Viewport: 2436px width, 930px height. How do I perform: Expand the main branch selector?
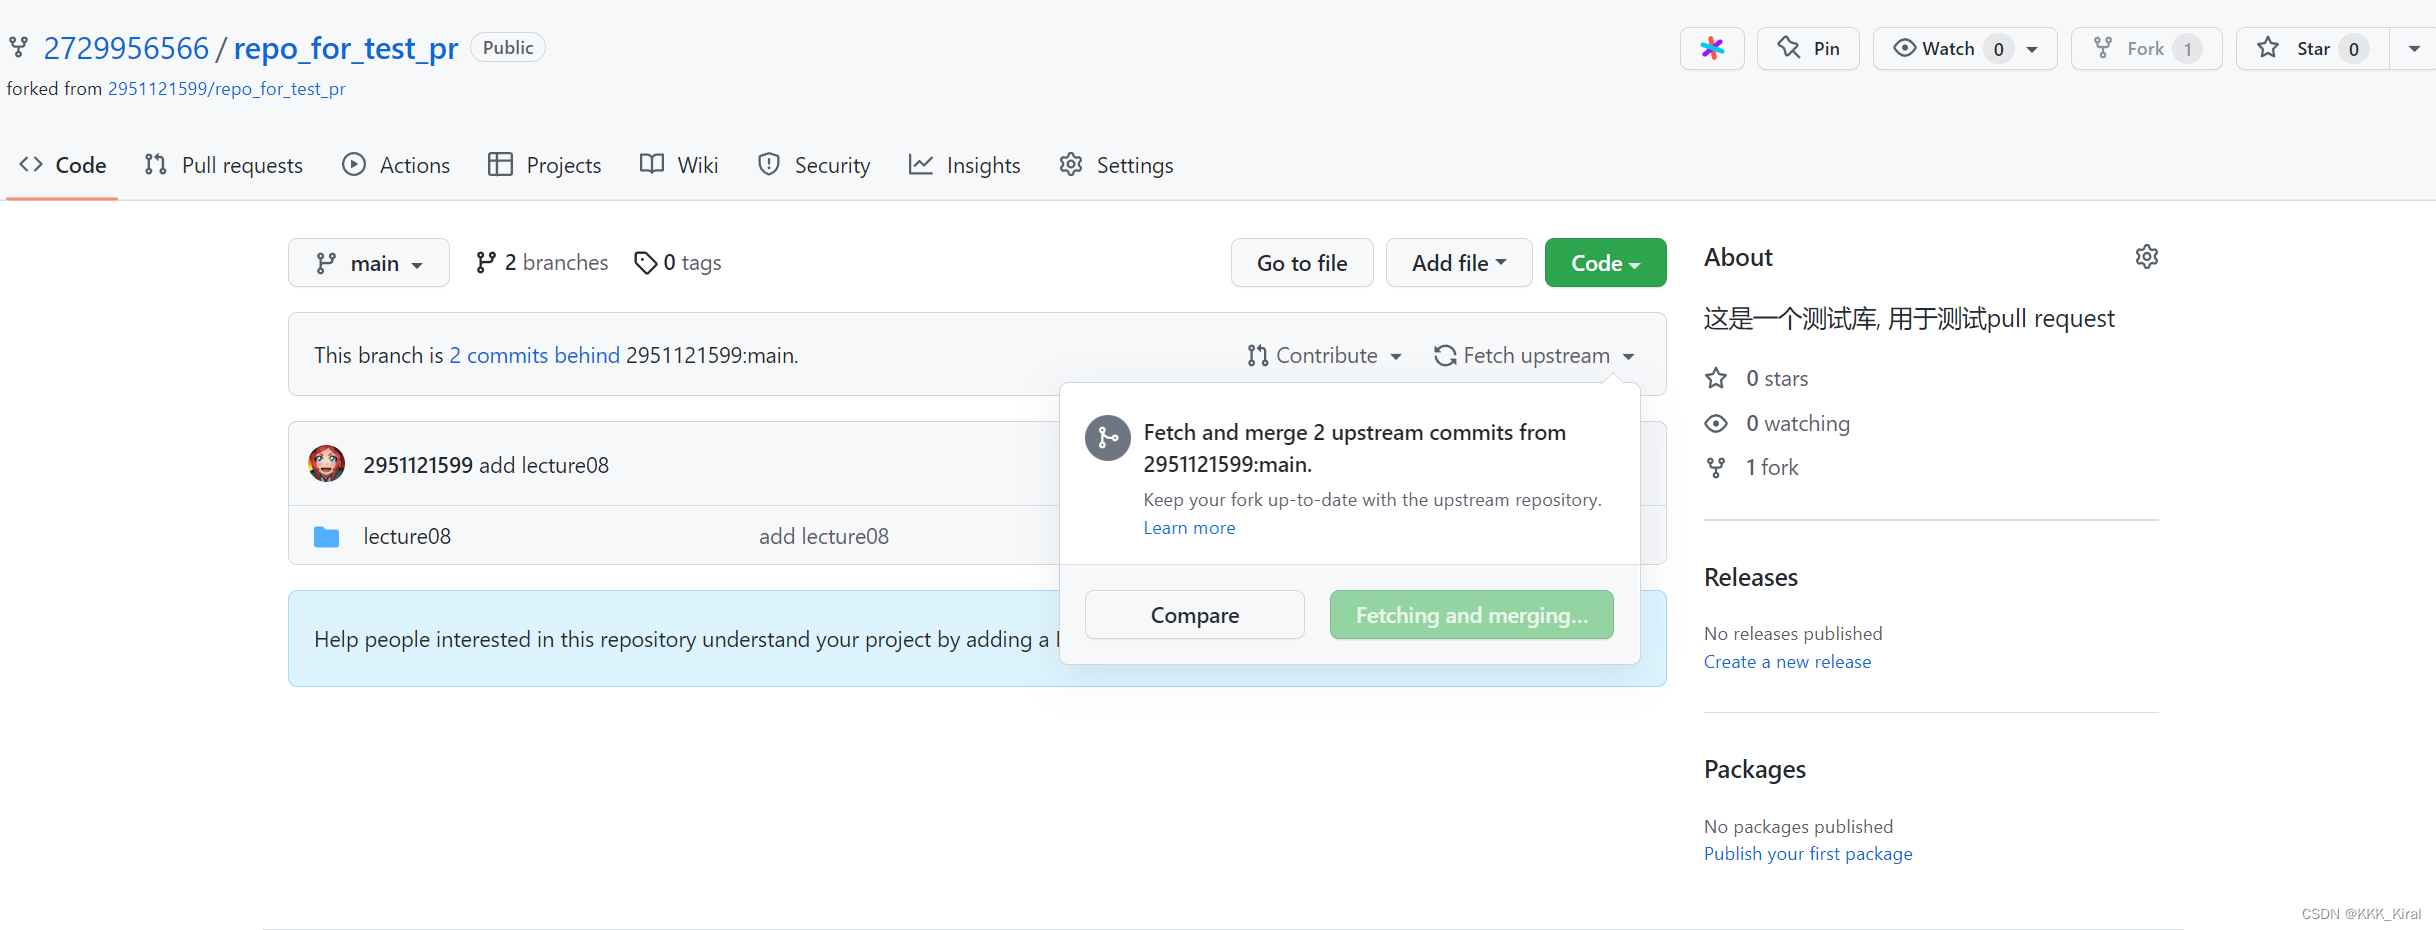pyautogui.click(x=369, y=263)
